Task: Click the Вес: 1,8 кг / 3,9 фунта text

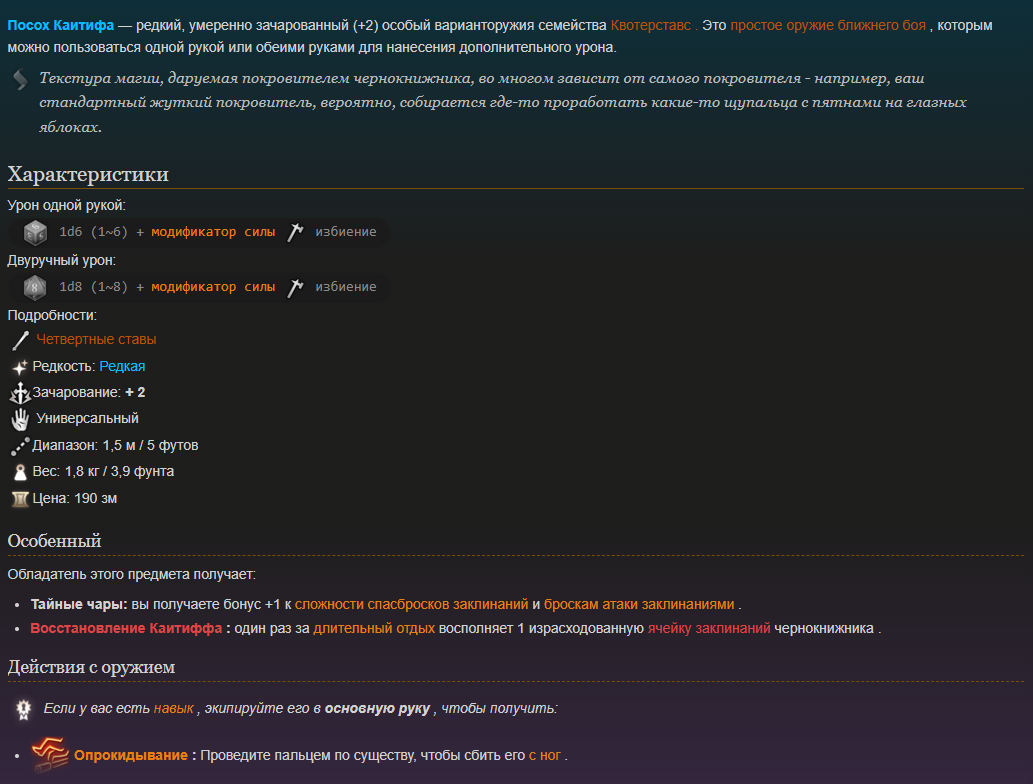Action: (103, 472)
